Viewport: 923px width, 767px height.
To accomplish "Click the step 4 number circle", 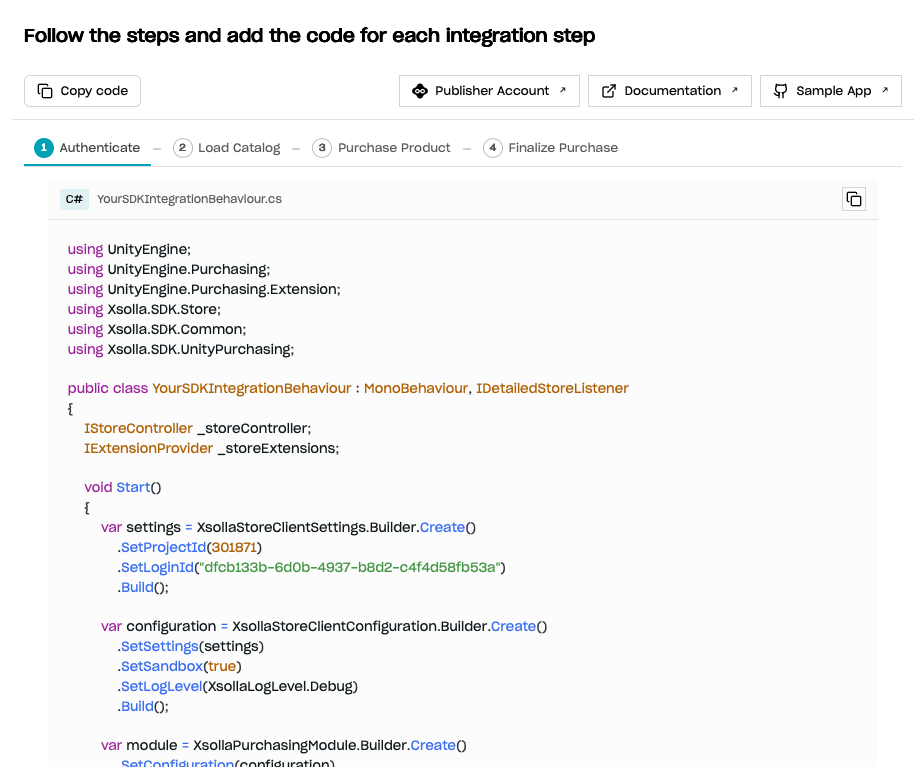I will click(x=493, y=148).
